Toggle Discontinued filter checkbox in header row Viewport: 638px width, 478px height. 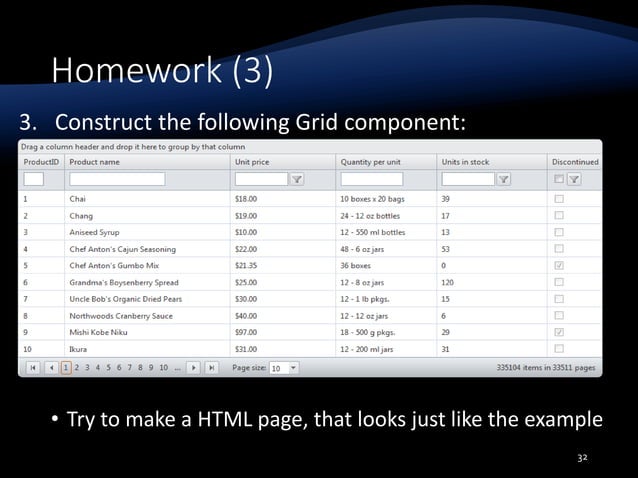(x=559, y=179)
